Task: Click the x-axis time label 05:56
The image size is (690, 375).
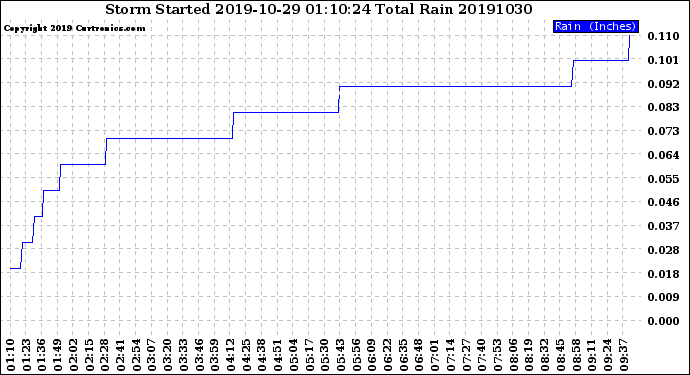Action: tap(356, 355)
